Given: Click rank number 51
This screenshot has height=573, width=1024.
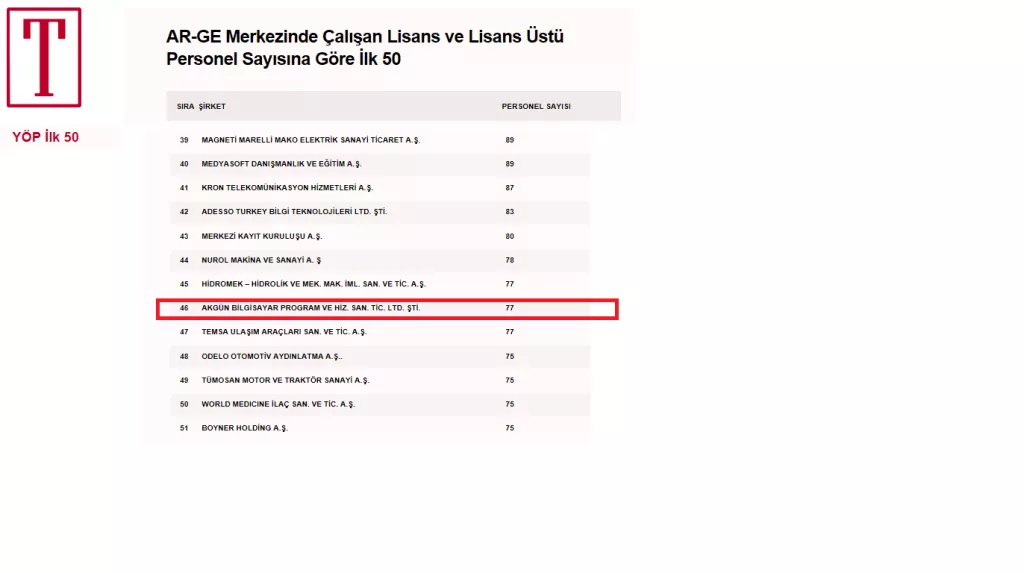Looking at the screenshot, I should 184,428.
